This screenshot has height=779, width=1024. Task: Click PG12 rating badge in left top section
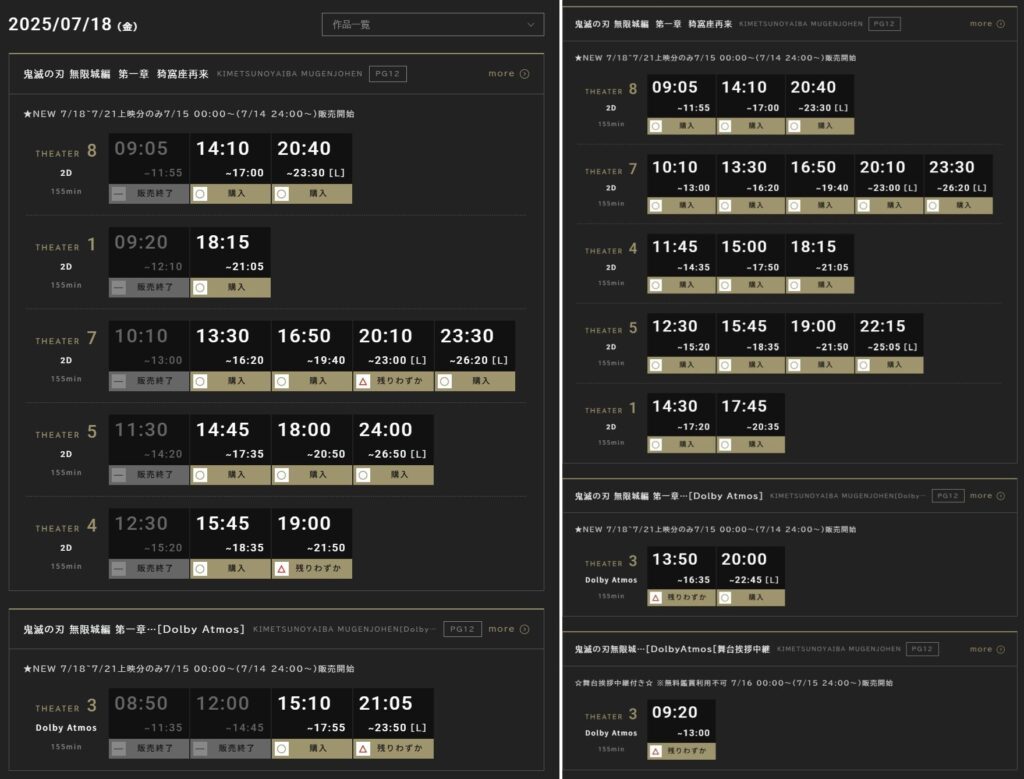[x=387, y=74]
